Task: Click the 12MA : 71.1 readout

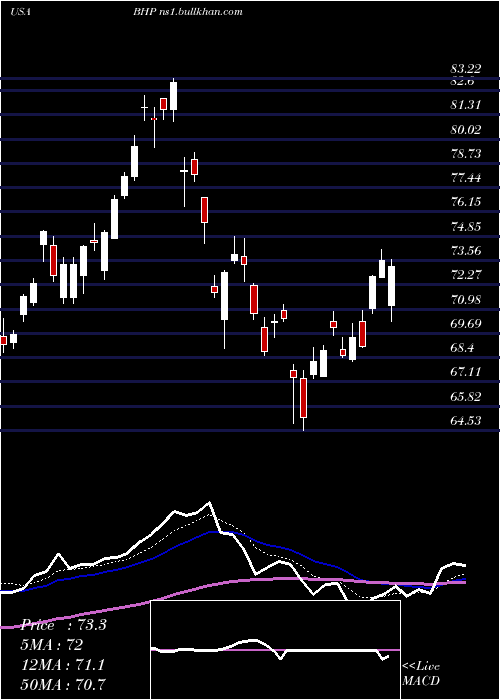Action: point(62,664)
